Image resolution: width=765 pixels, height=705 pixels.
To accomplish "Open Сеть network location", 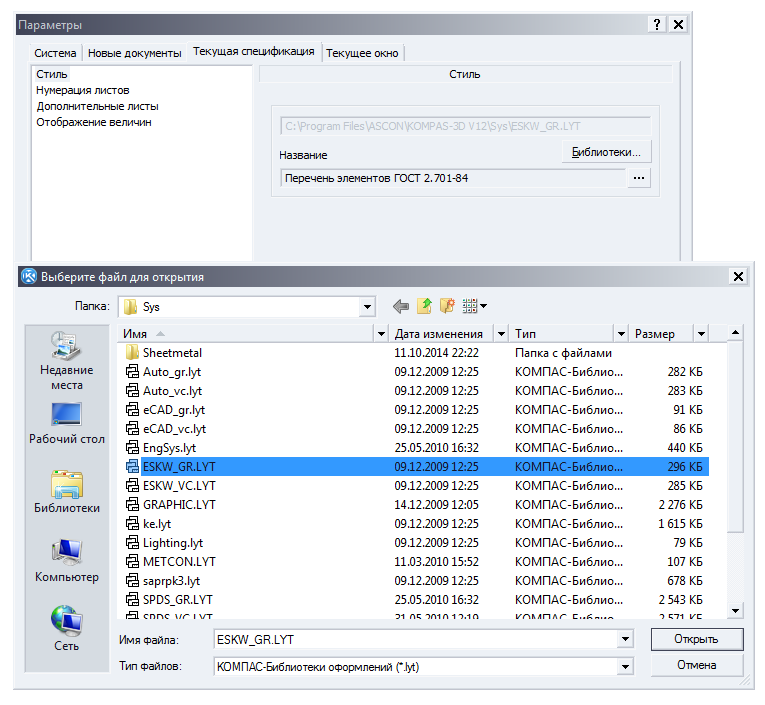I will [x=67, y=628].
